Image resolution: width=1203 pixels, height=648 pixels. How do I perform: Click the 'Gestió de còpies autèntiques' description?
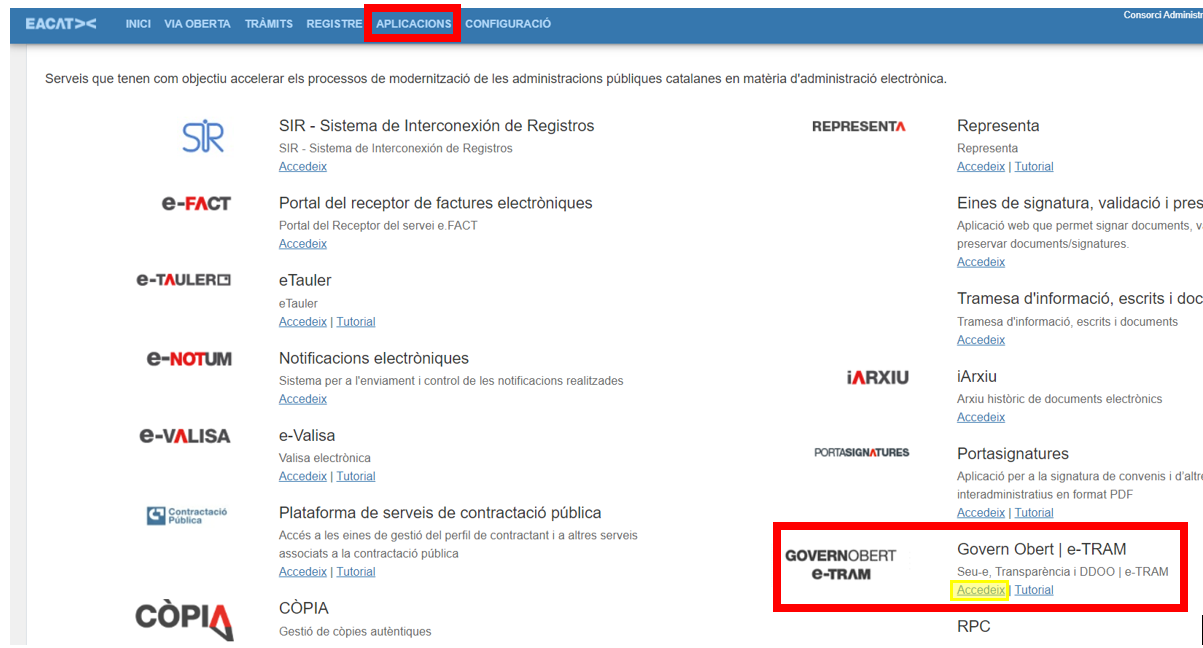pos(355,631)
